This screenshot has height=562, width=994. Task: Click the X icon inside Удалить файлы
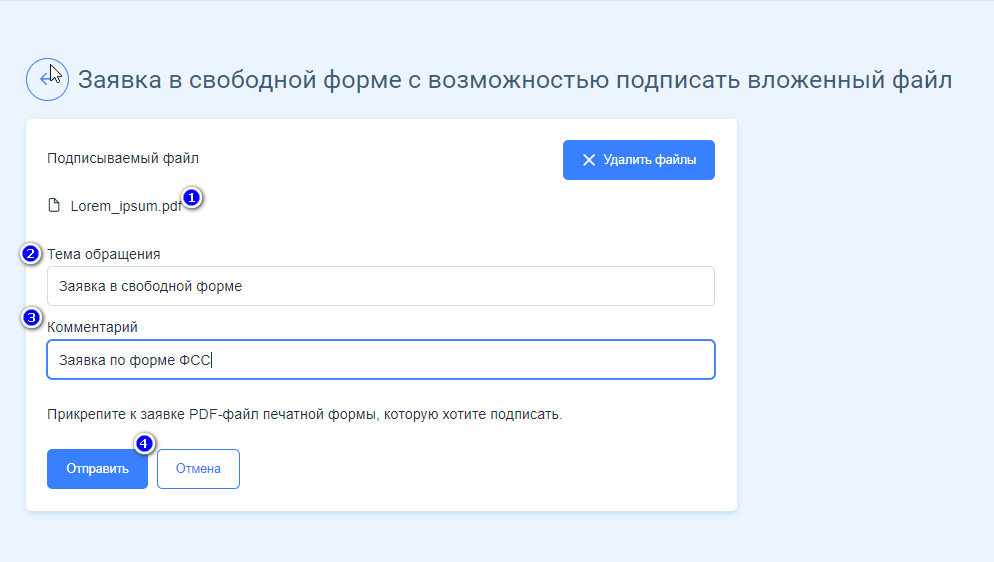pyautogui.click(x=589, y=160)
